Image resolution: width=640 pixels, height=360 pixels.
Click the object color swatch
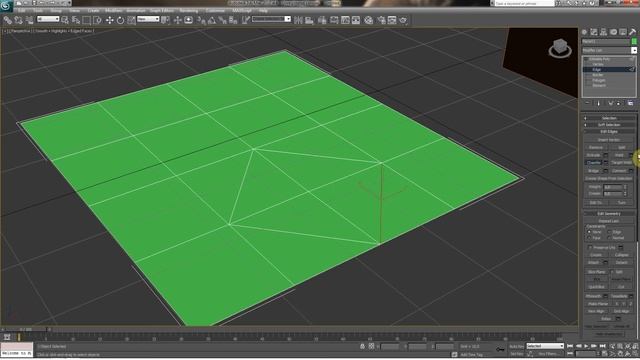pos(634,41)
